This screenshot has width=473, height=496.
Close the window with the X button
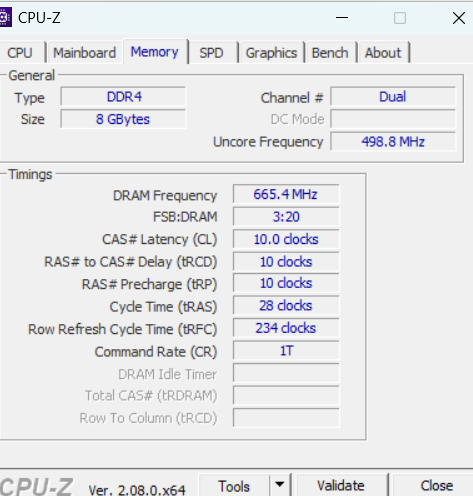point(459,18)
